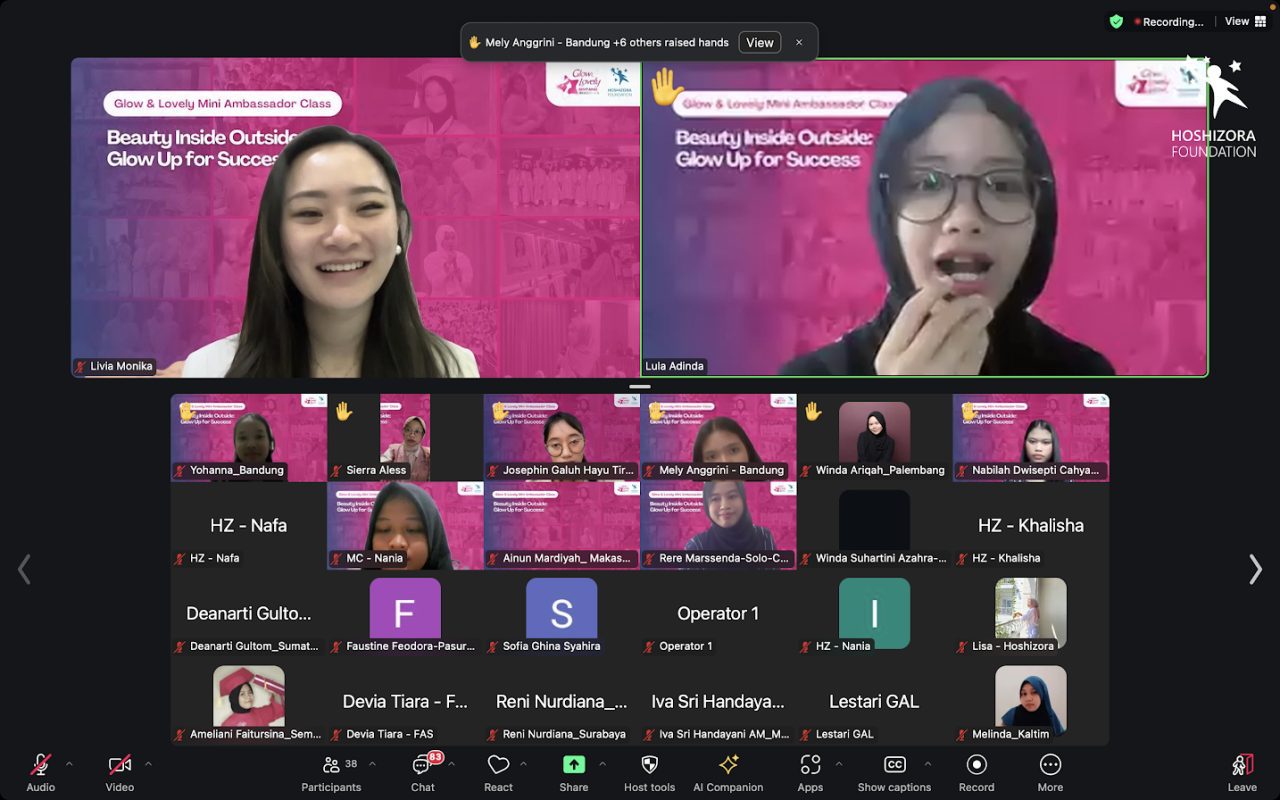Toggle the Record button
Screen dimensions: 1280x800
[977, 773]
